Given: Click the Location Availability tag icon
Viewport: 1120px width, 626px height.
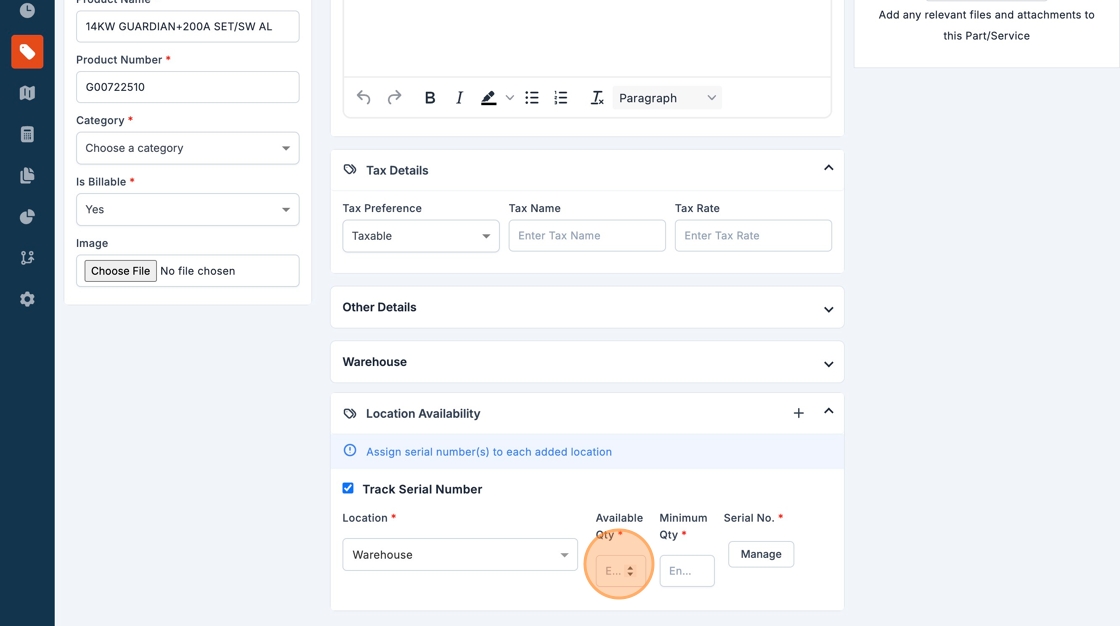Looking at the screenshot, I should coord(350,413).
